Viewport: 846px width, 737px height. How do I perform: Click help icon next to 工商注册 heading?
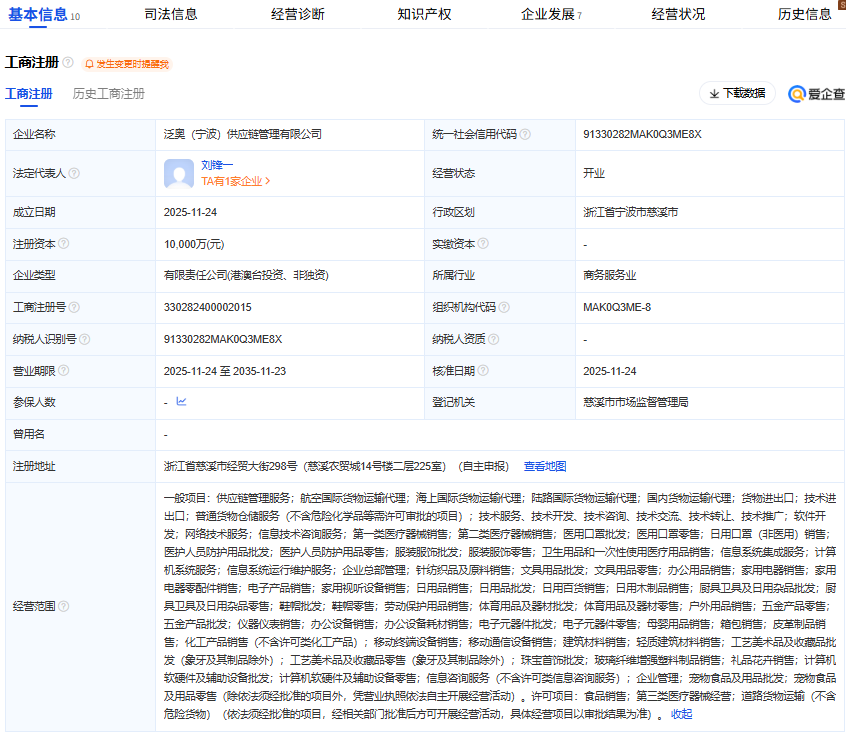pyautogui.click(x=68, y=62)
